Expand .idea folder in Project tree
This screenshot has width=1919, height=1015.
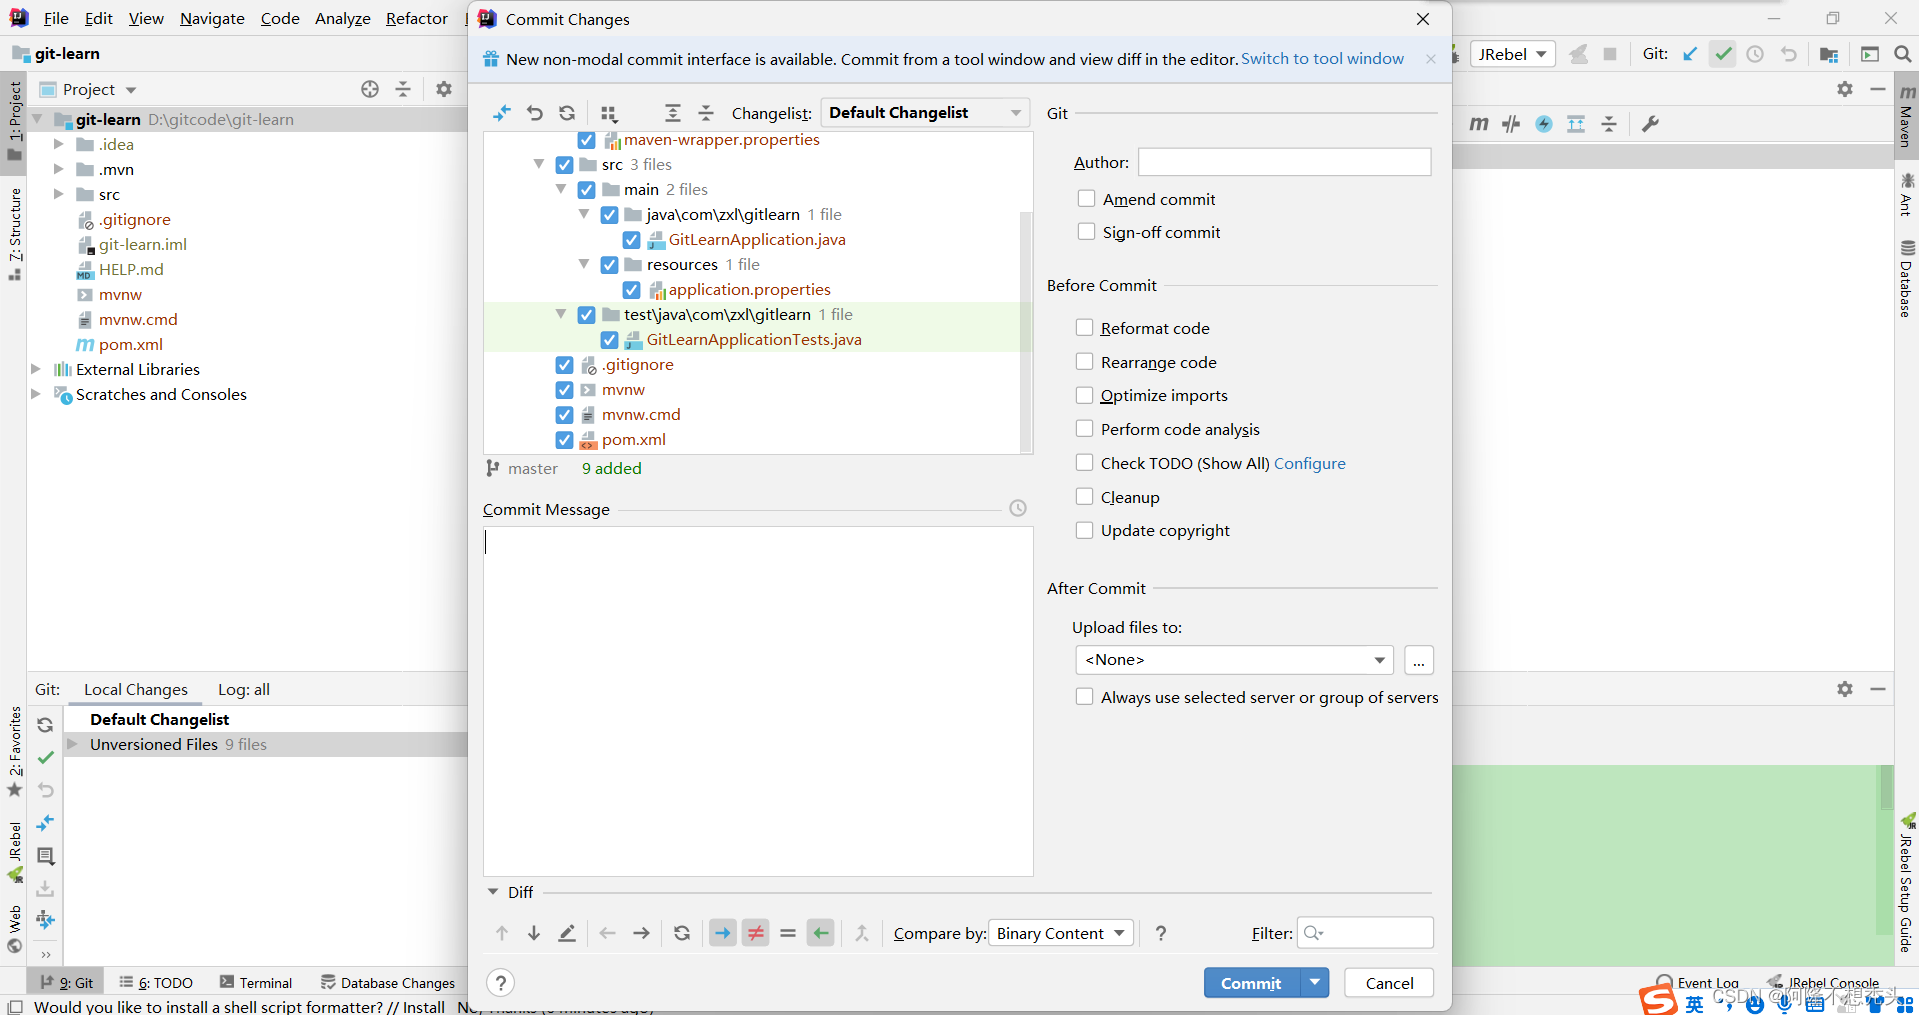tap(58, 144)
